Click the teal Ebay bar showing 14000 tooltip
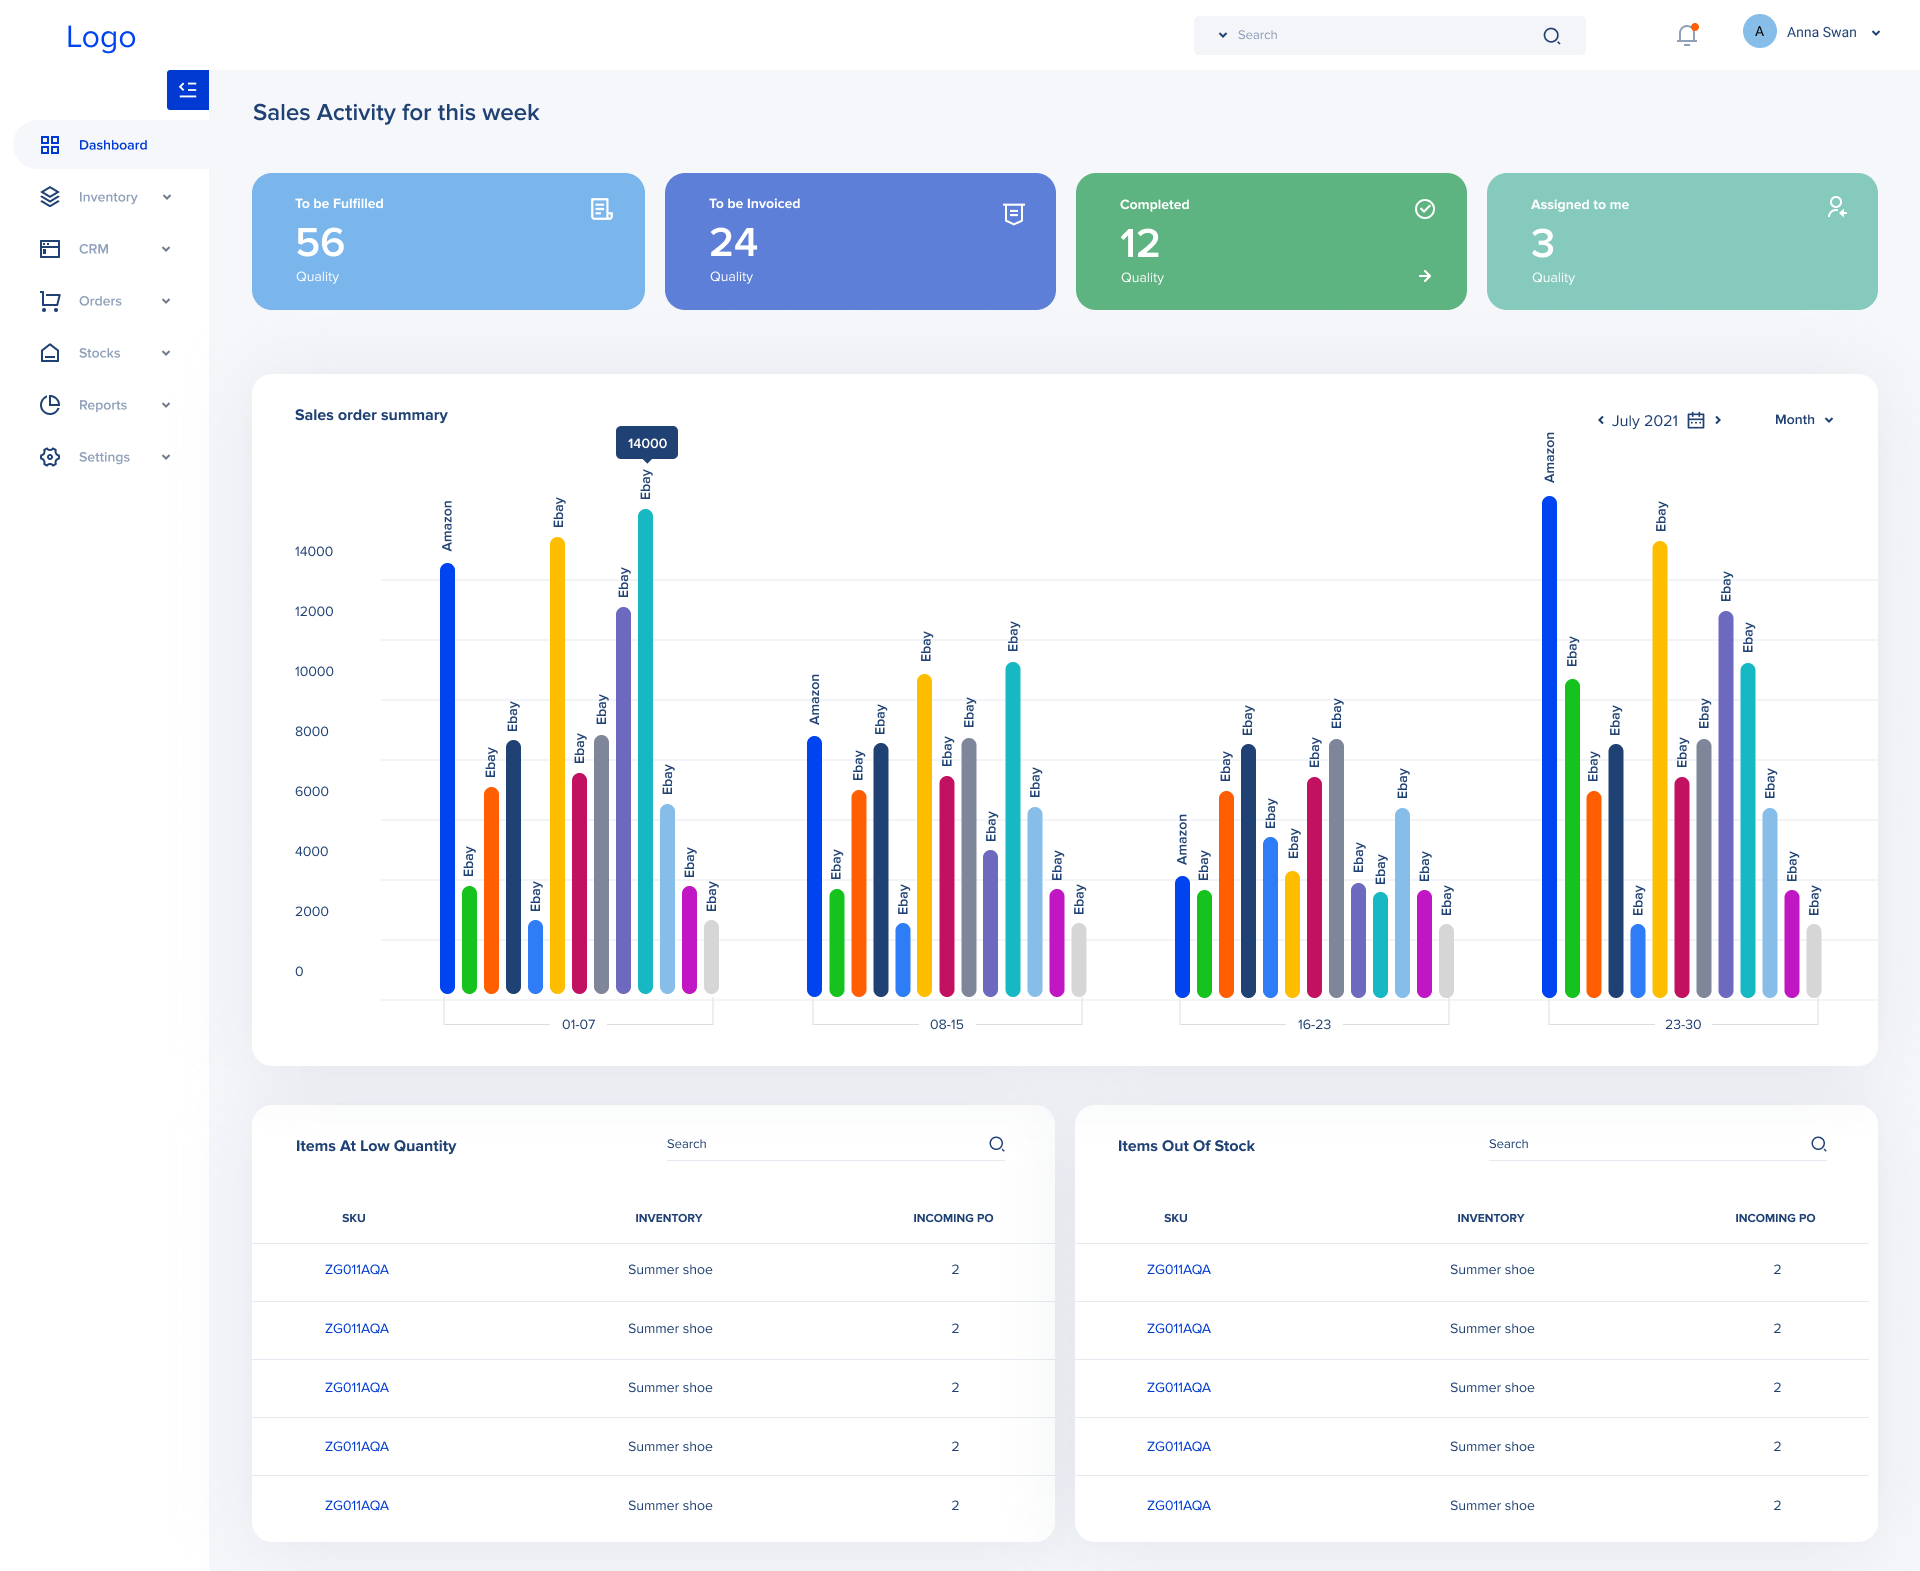This screenshot has width=1920, height=1571. [646, 752]
